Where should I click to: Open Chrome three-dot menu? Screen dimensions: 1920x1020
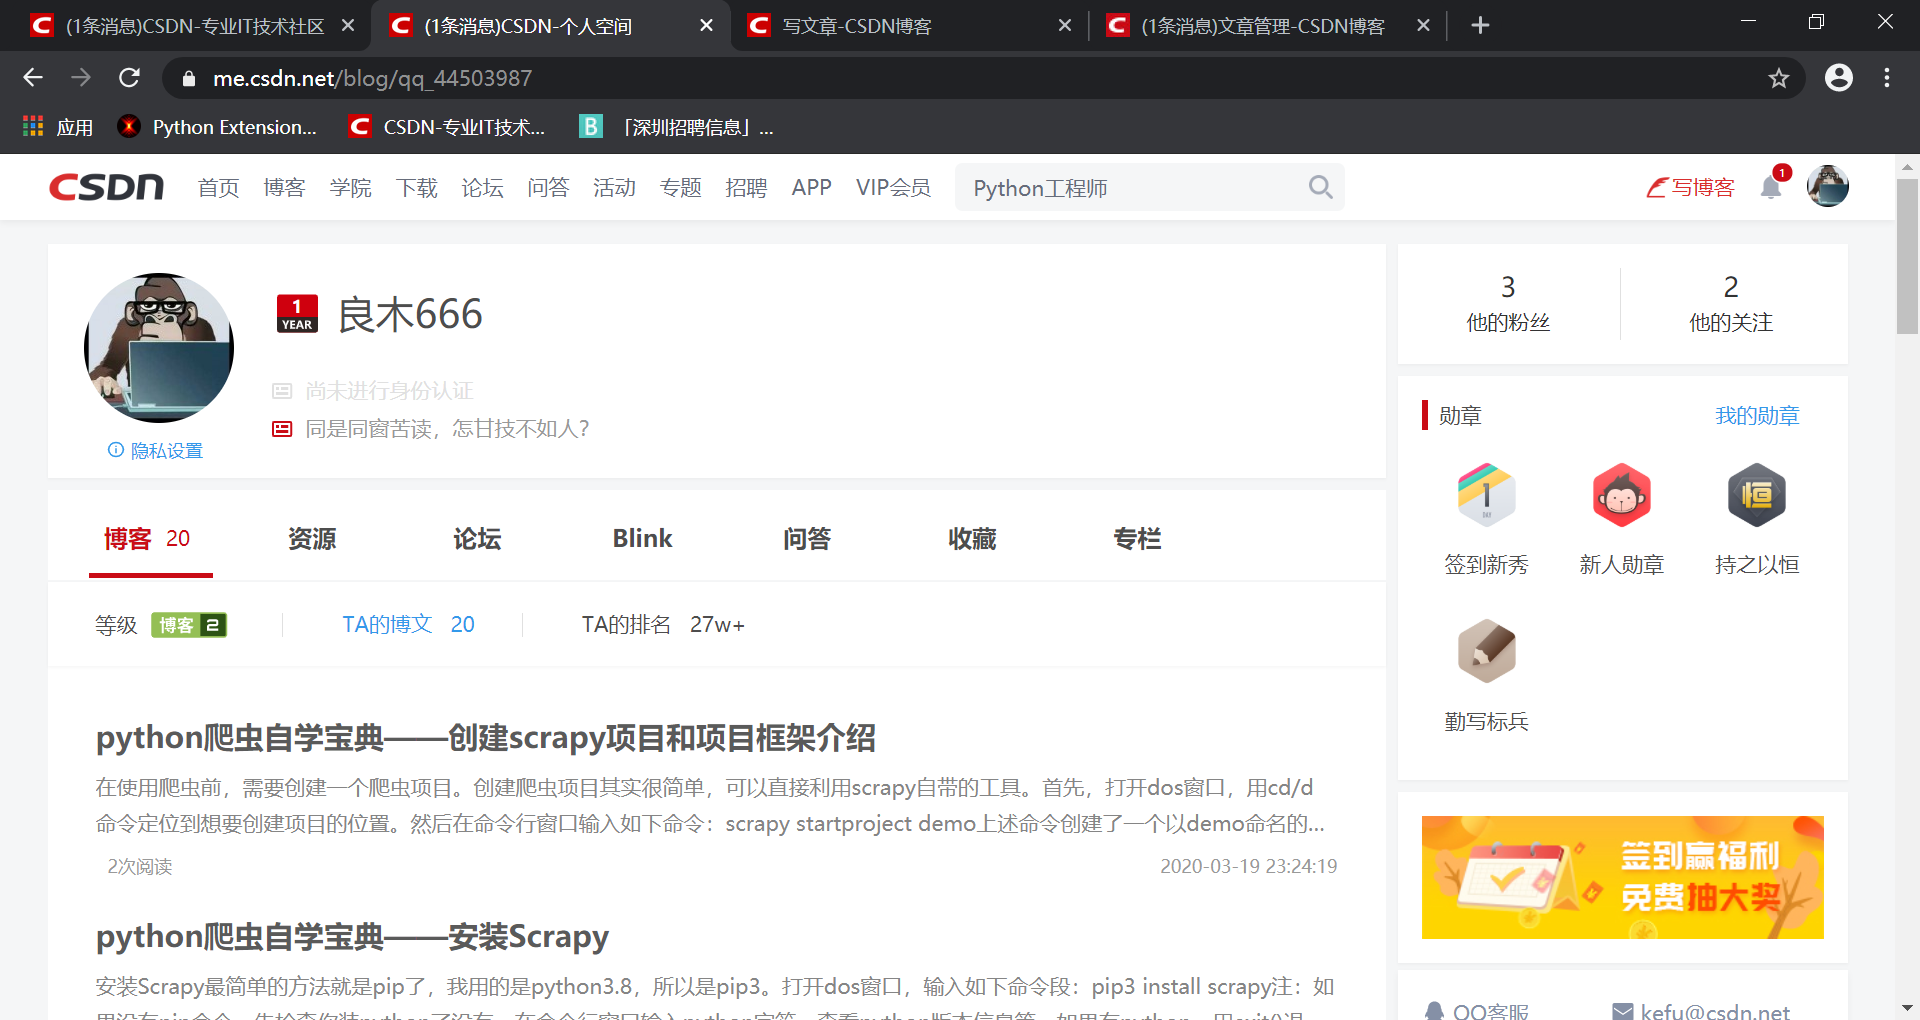pyautogui.click(x=1887, y=78)
